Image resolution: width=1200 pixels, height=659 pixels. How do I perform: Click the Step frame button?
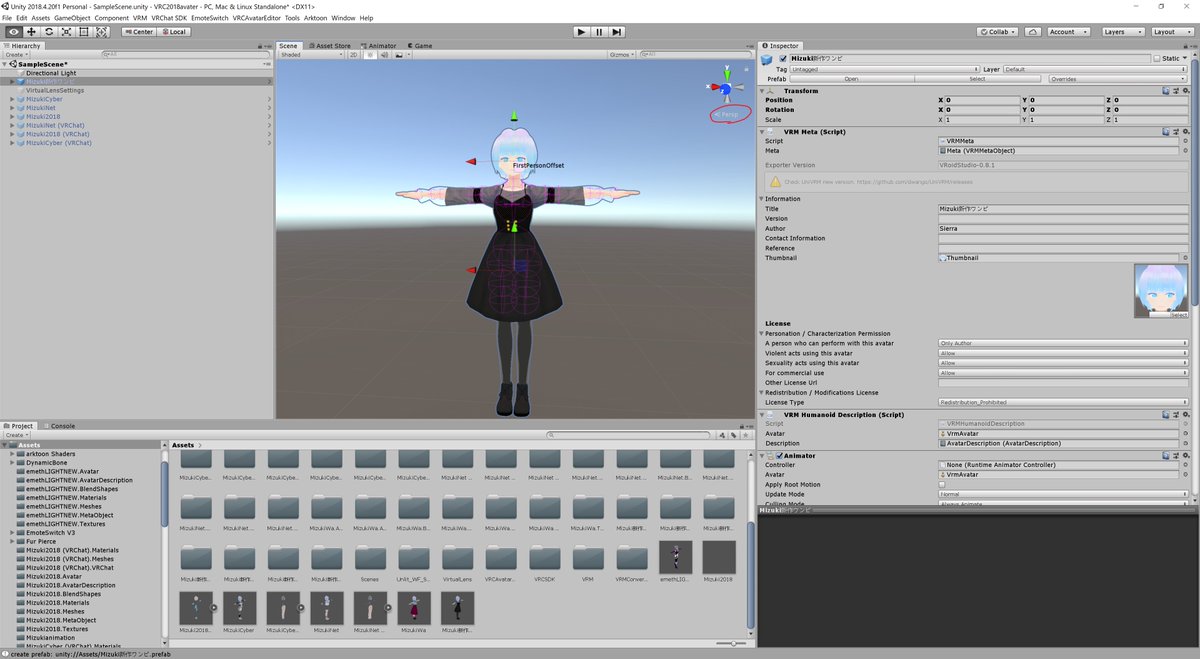[617, 32]
